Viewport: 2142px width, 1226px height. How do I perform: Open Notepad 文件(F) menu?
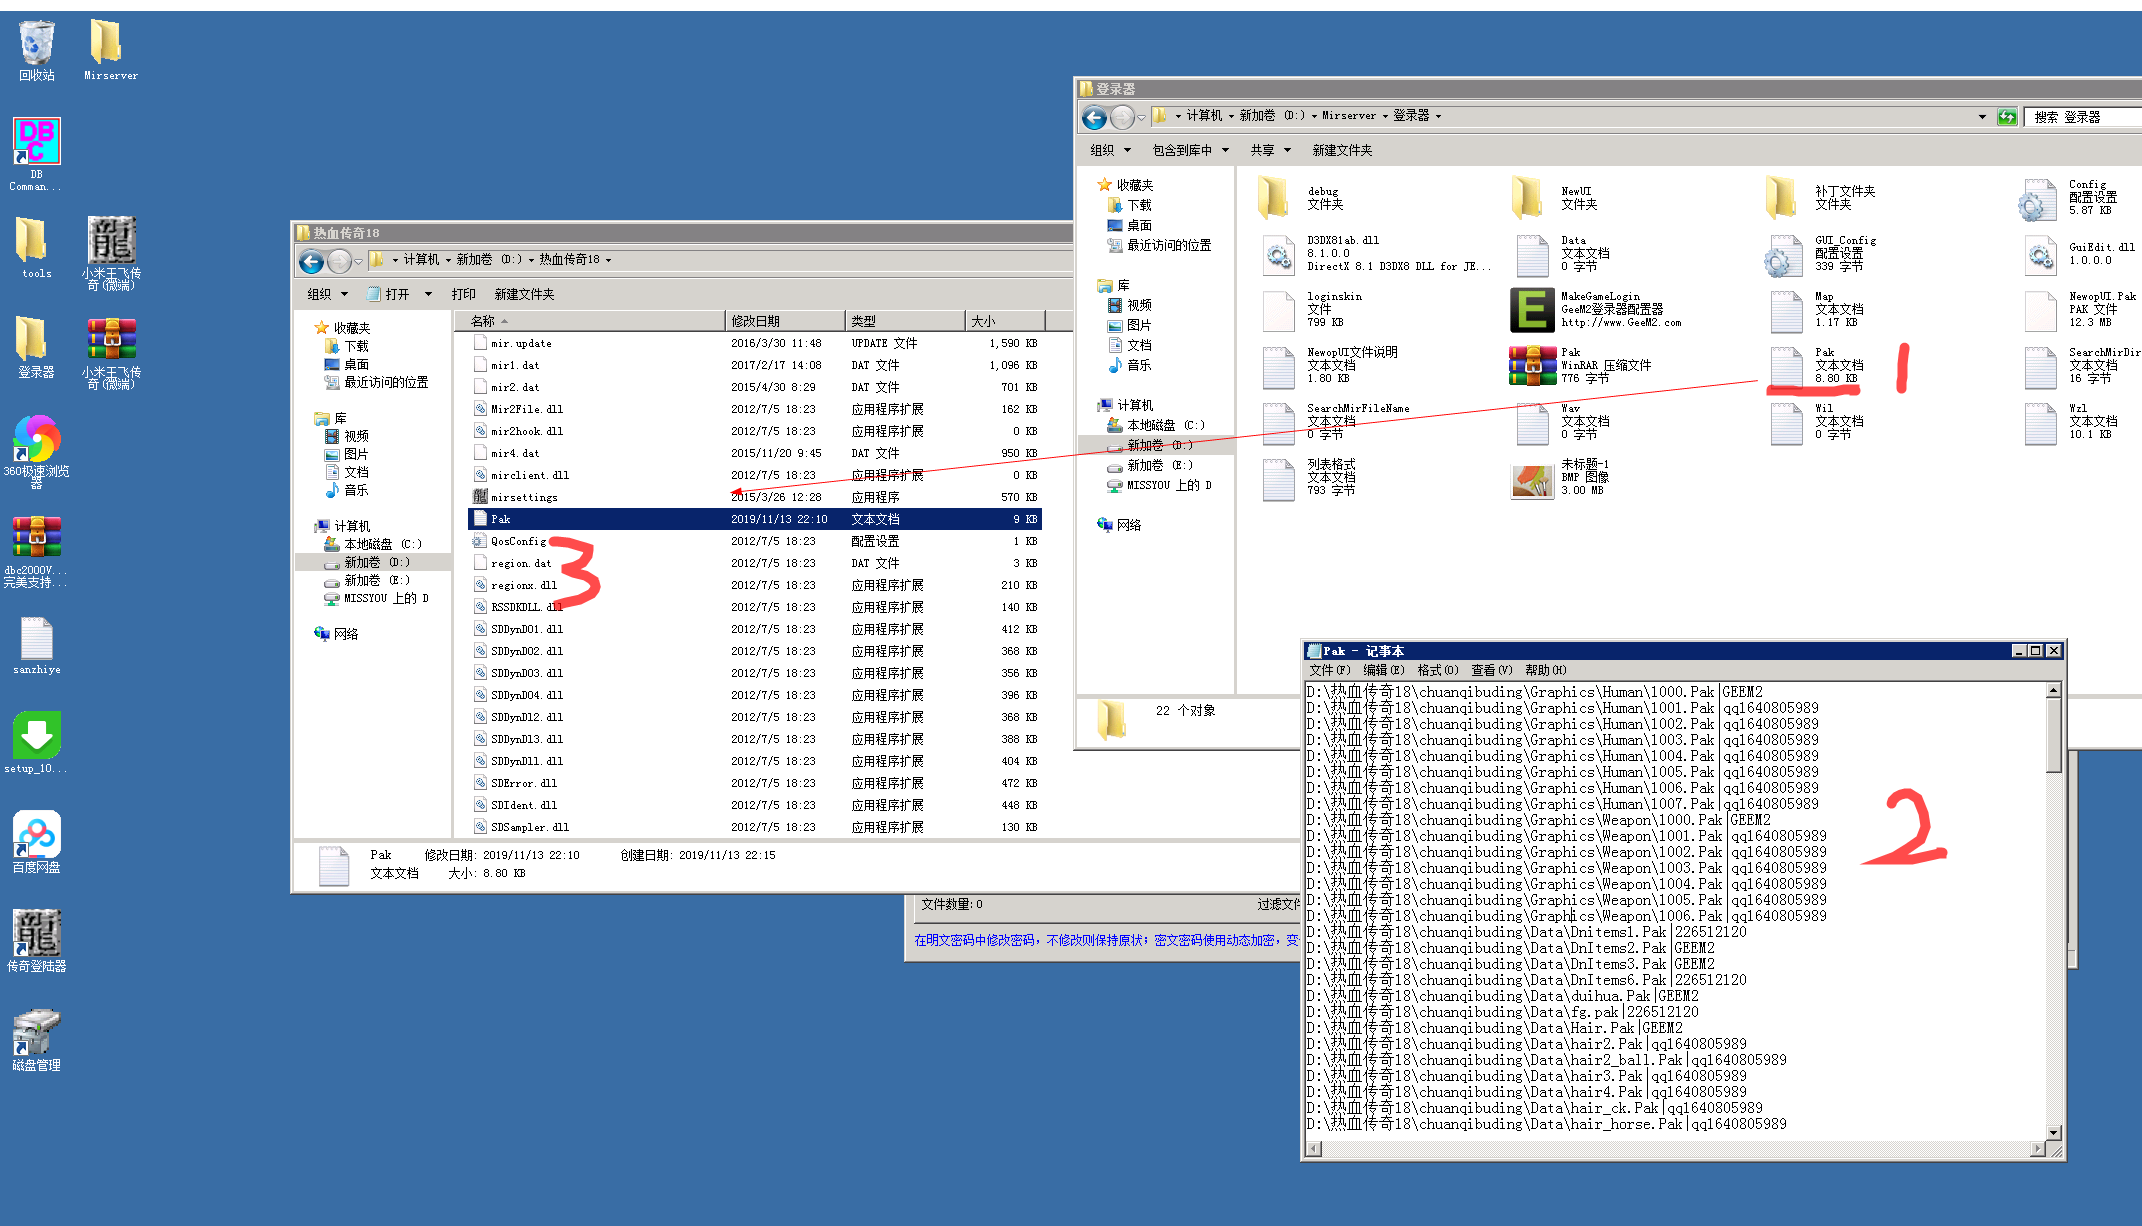pyautogui.click(x=1329, y=670)
